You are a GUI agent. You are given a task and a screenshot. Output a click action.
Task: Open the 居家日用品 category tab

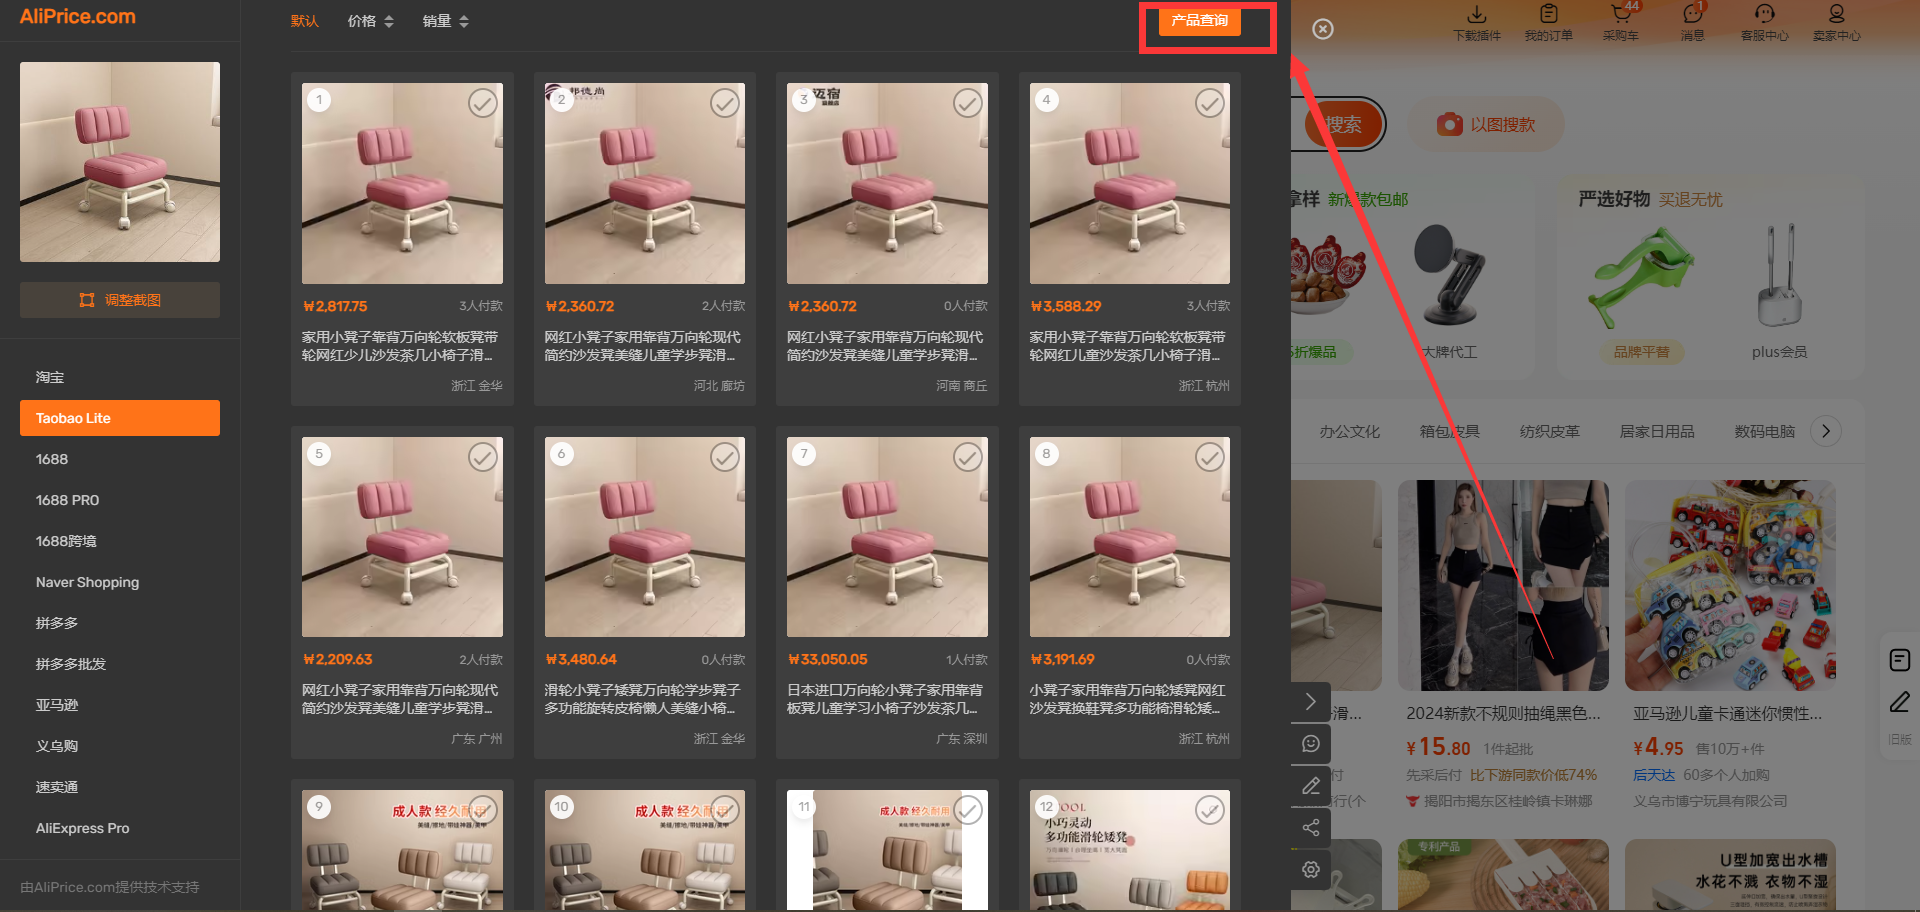[x=1657, y=431]
